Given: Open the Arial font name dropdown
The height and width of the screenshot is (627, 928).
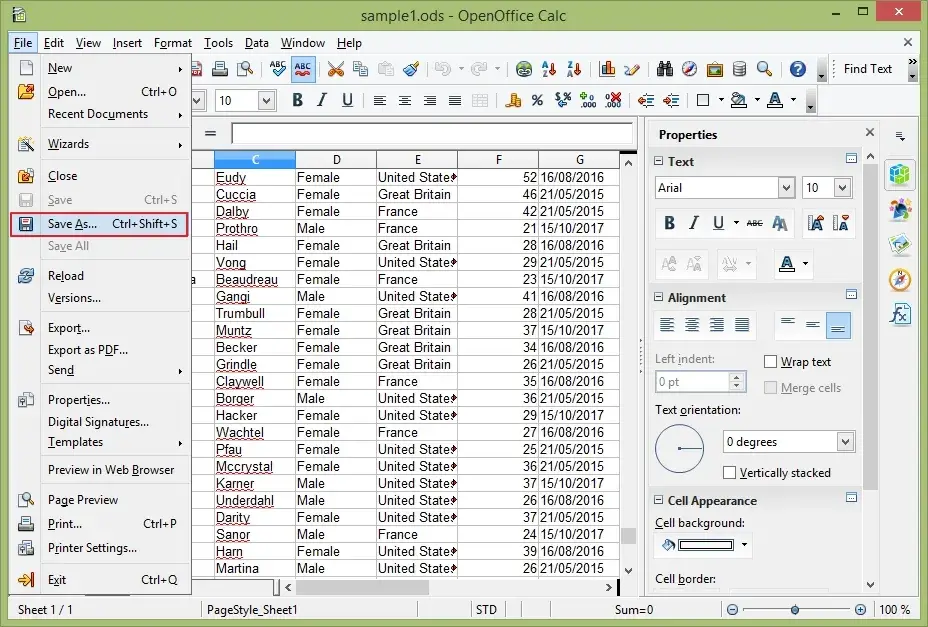Looking at the screenshot, I should point(786,188).
